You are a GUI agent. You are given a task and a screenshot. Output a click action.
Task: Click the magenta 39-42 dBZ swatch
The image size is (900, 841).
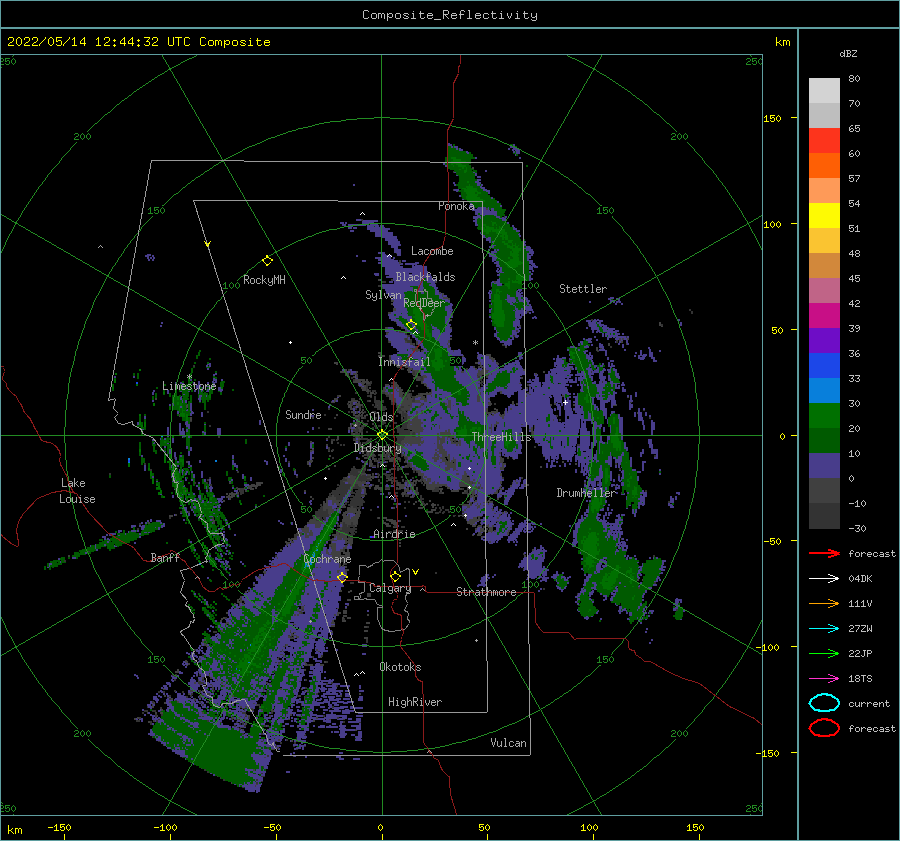click(x=824, y=315)
